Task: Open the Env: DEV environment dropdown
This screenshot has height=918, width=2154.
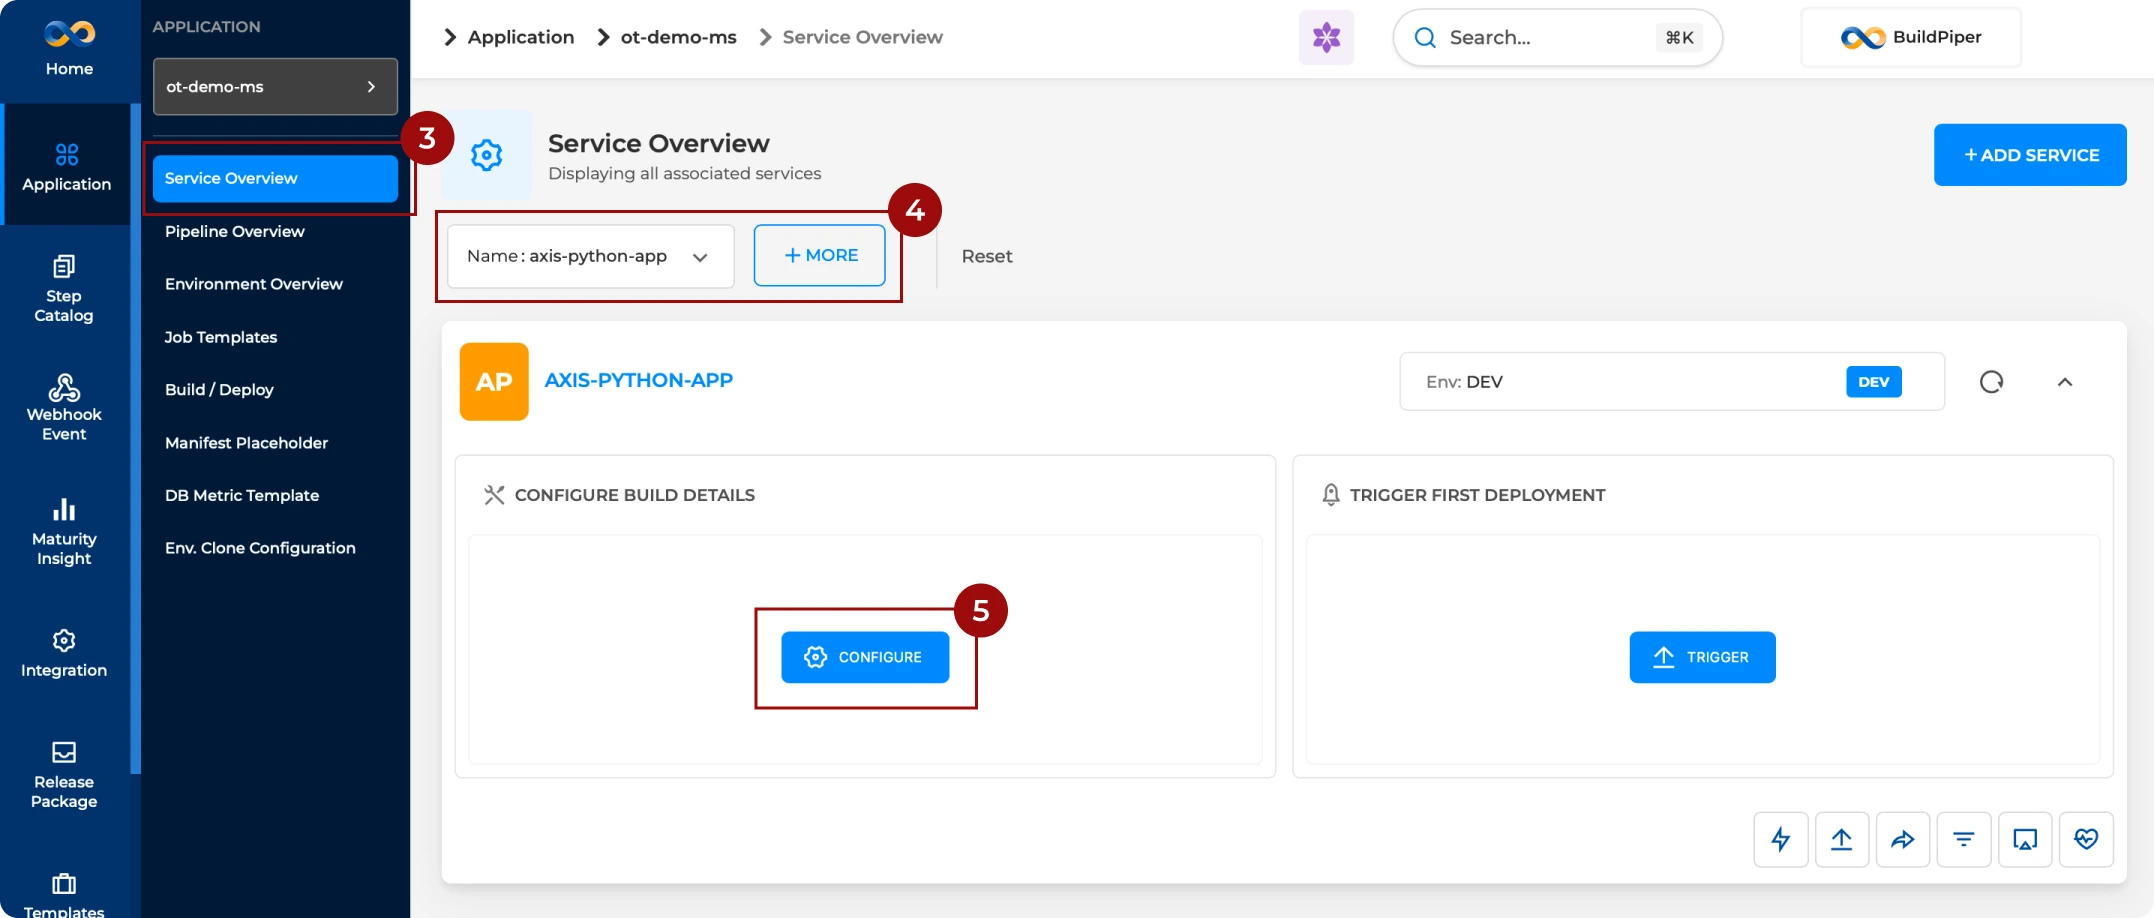Action: pos(1672,382)
